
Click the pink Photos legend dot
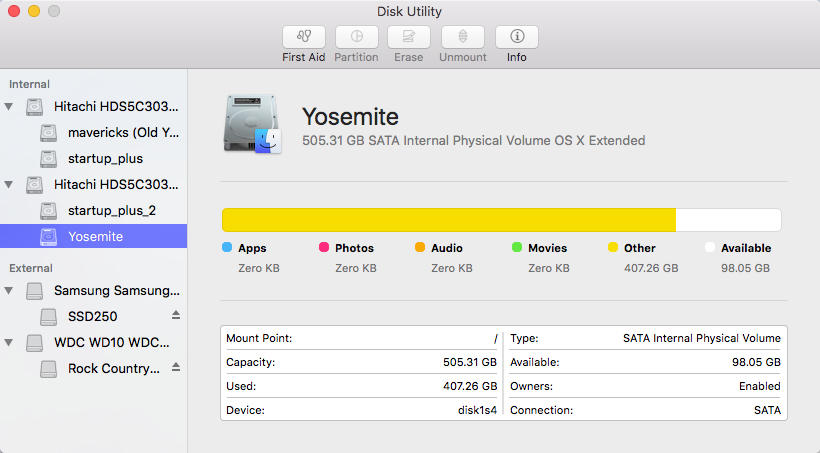(x=324, y=247)
